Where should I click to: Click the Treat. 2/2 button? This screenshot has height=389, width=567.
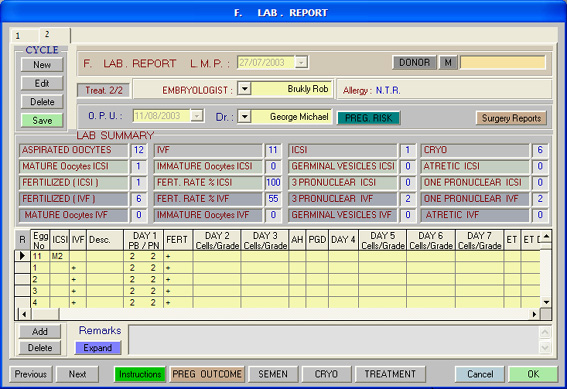click(104, 90)
